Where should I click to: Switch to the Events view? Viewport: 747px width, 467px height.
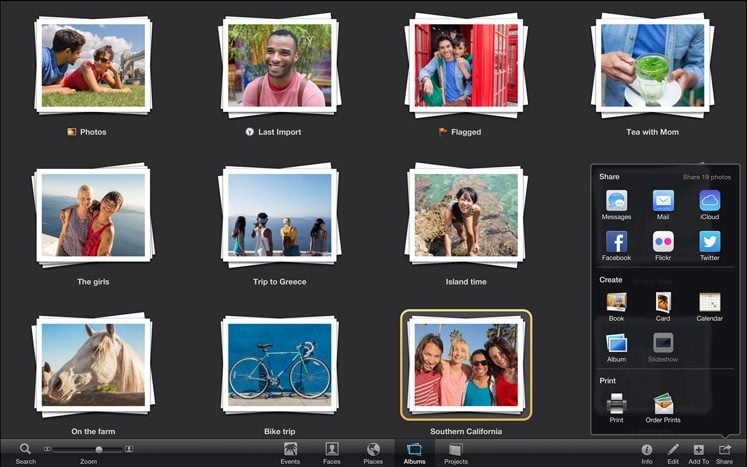[x=290, y=453]
